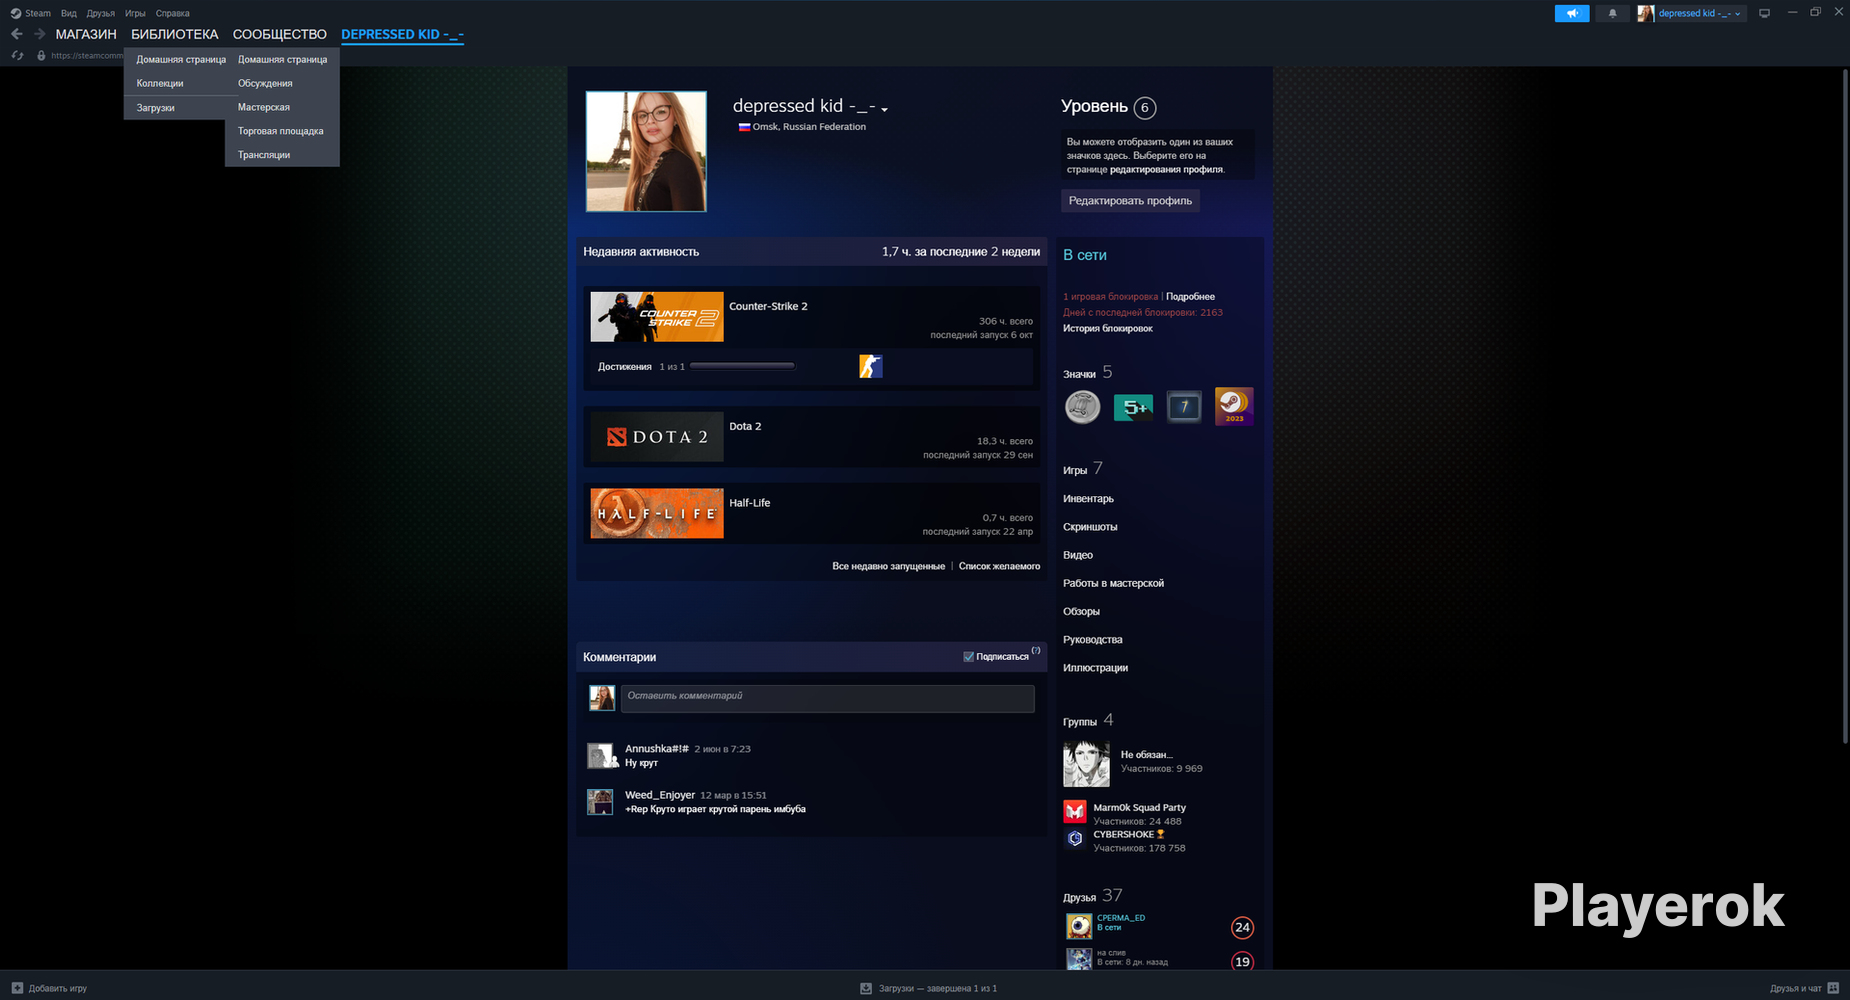The image size is (1850, 1000).
Task: Select Торговая площадка in the submenu
Action: click(x=282, y=131)
